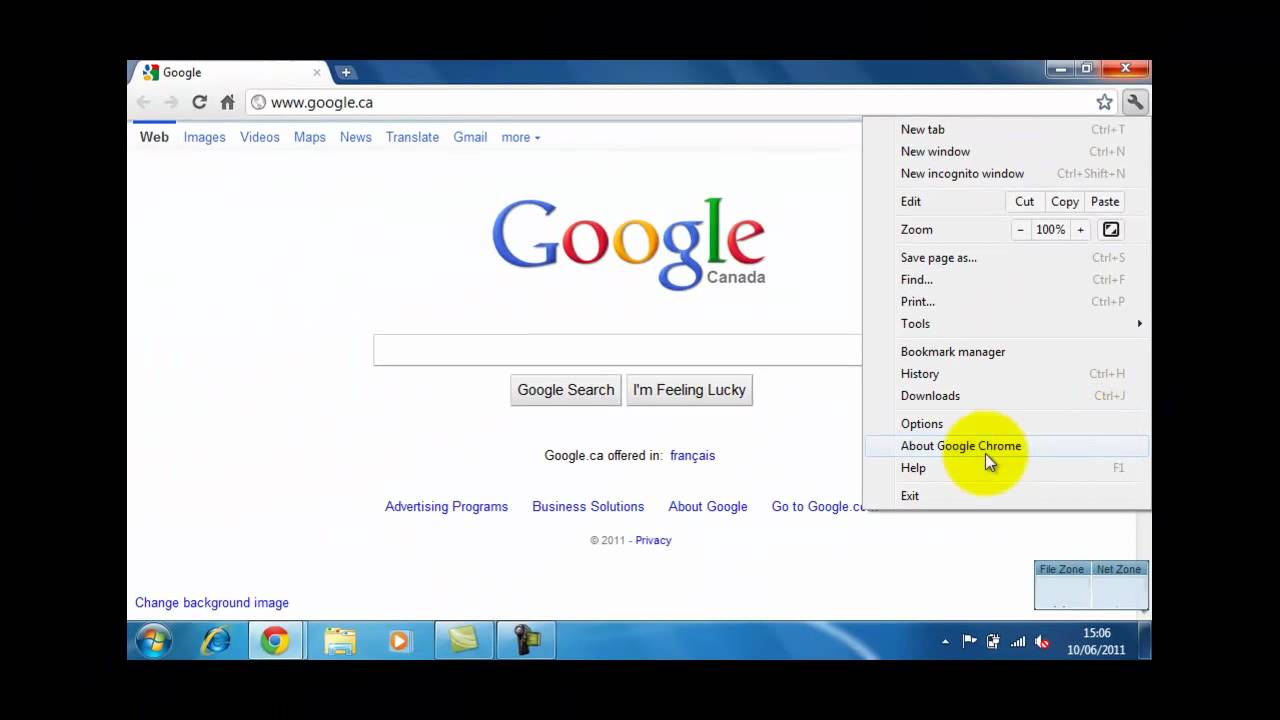Launch Windows Media Player from the taskbar

[x=400, y=641]
